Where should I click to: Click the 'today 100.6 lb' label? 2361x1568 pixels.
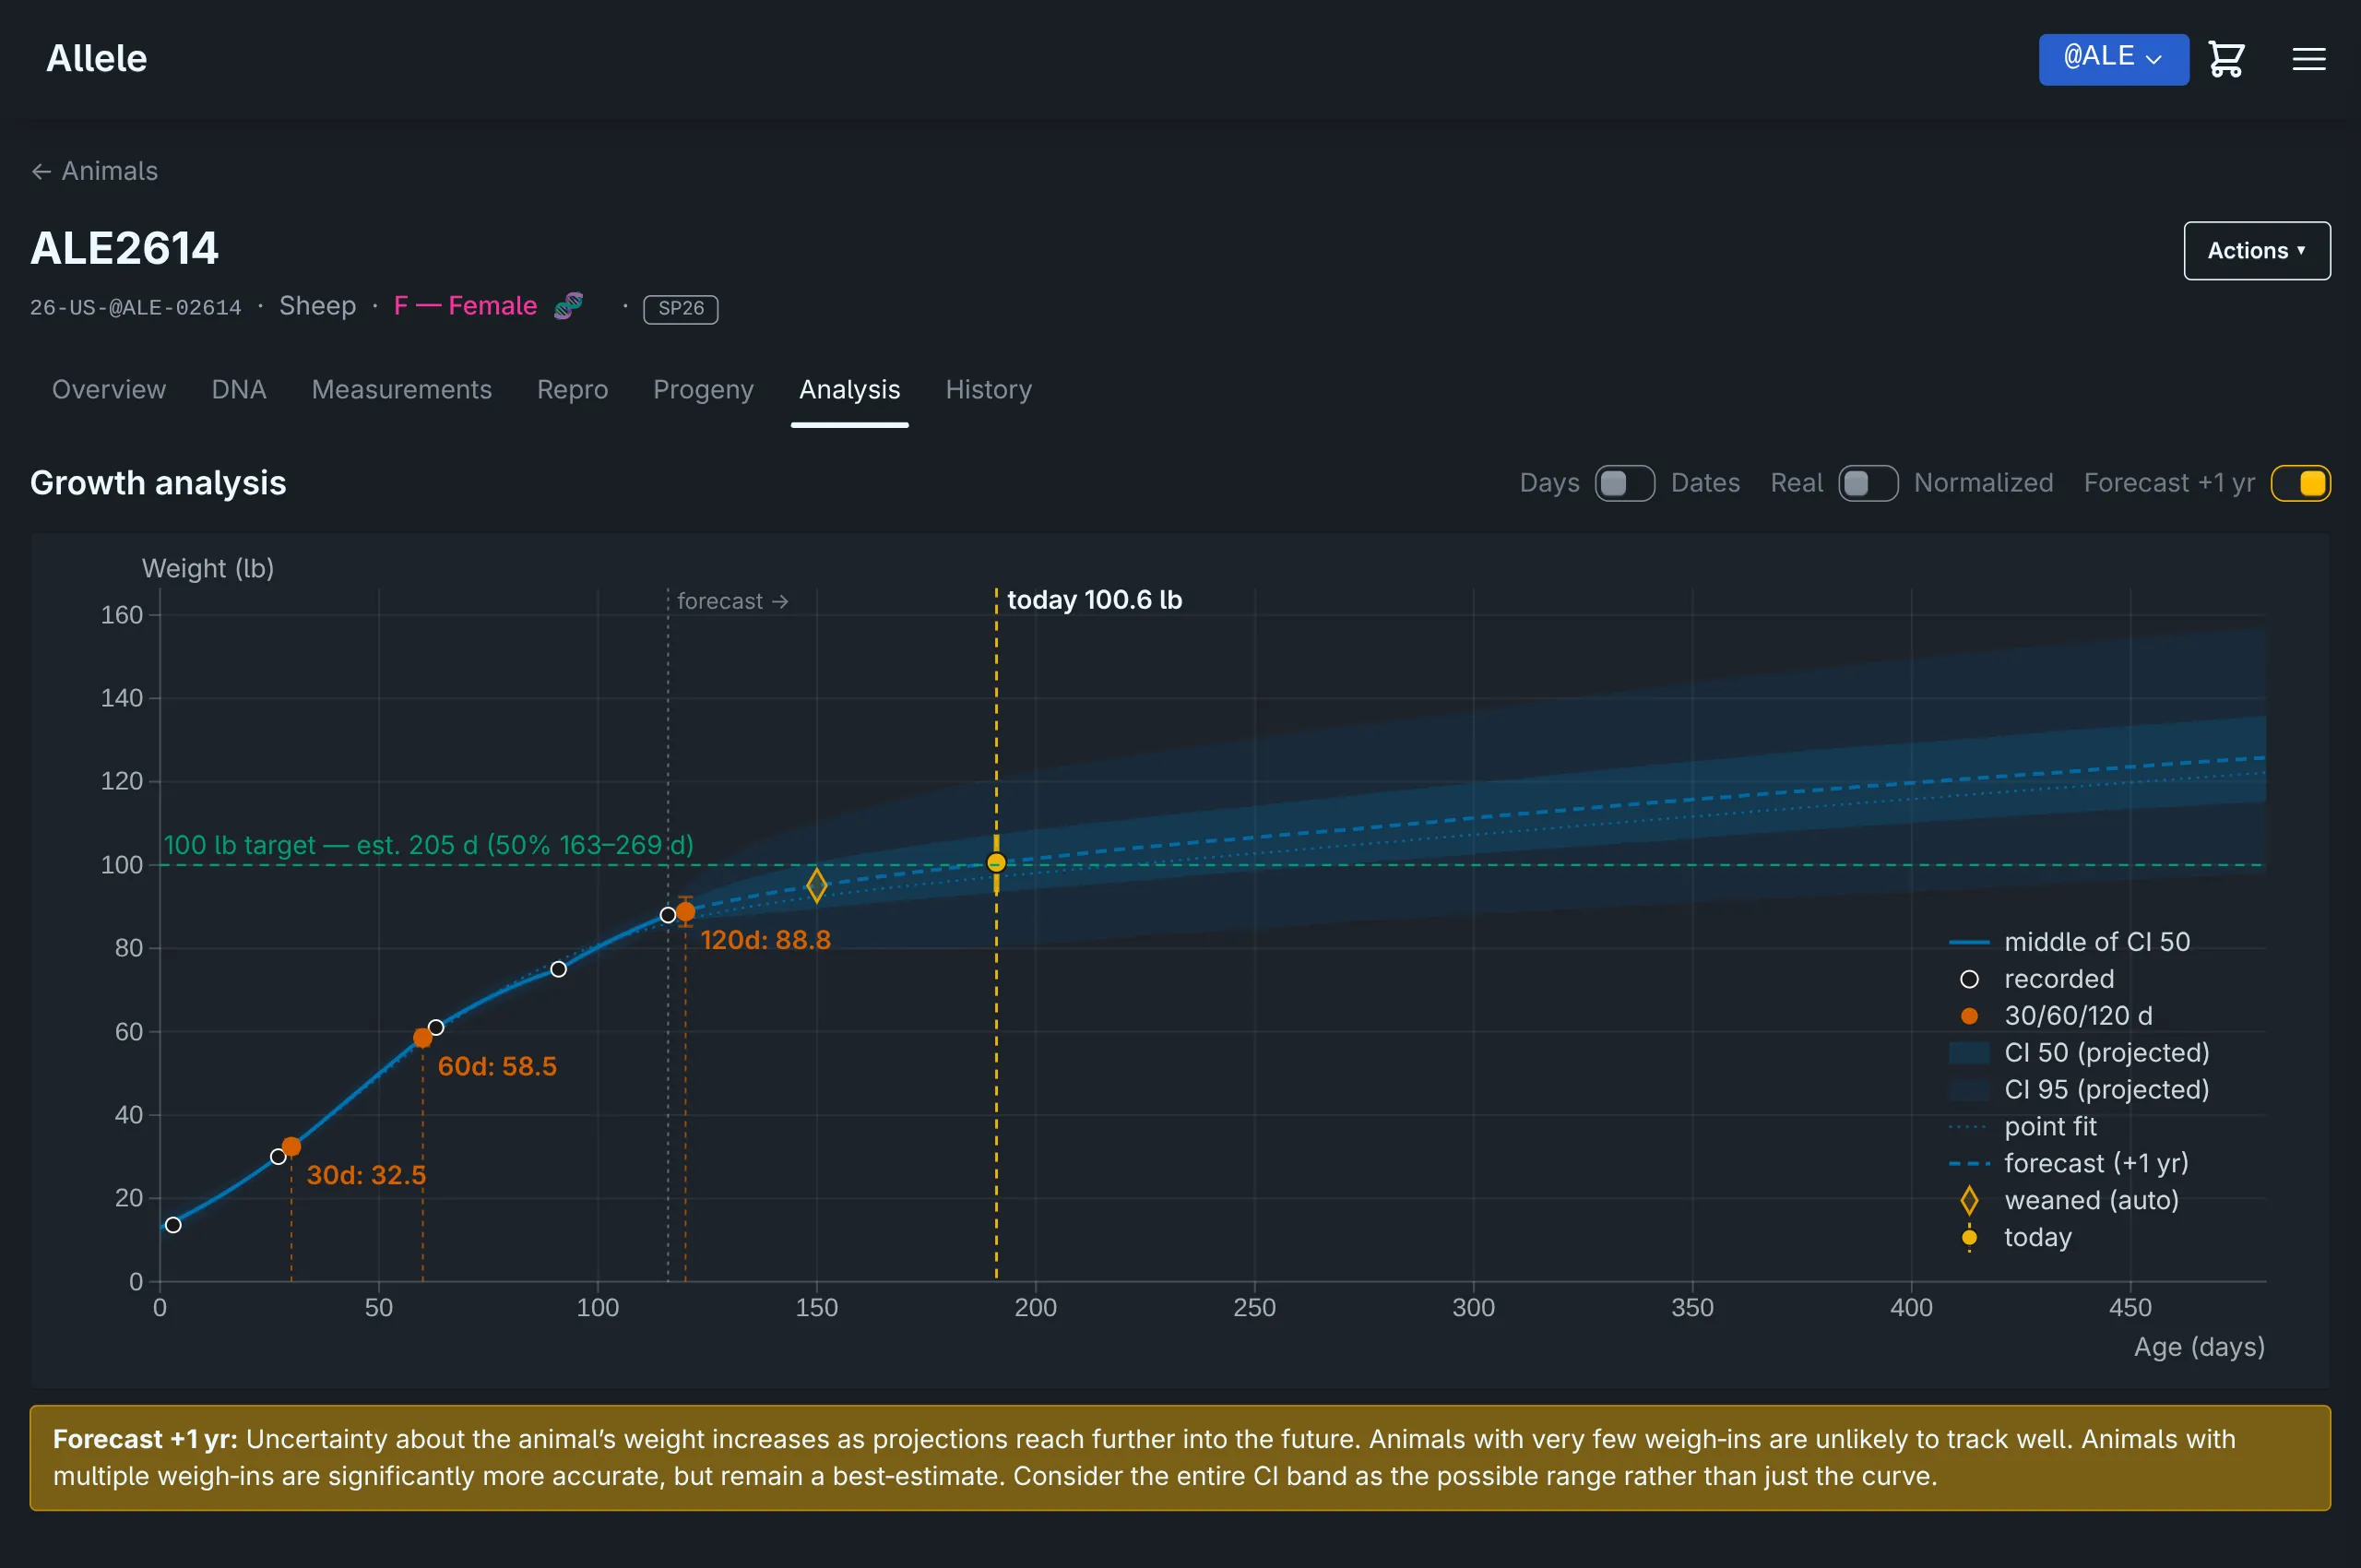coord(1094,600)
